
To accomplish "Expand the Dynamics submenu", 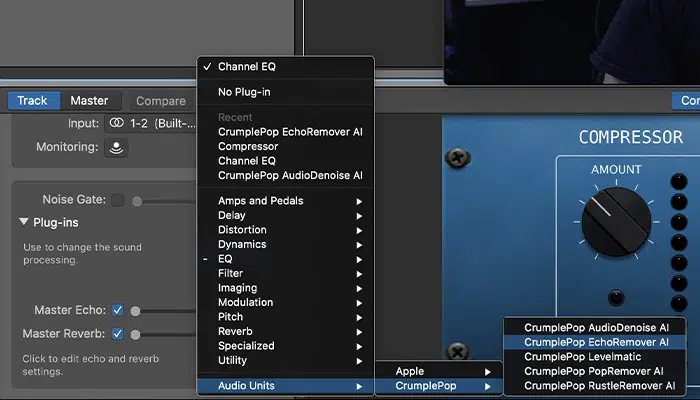I will click(285, 245).
